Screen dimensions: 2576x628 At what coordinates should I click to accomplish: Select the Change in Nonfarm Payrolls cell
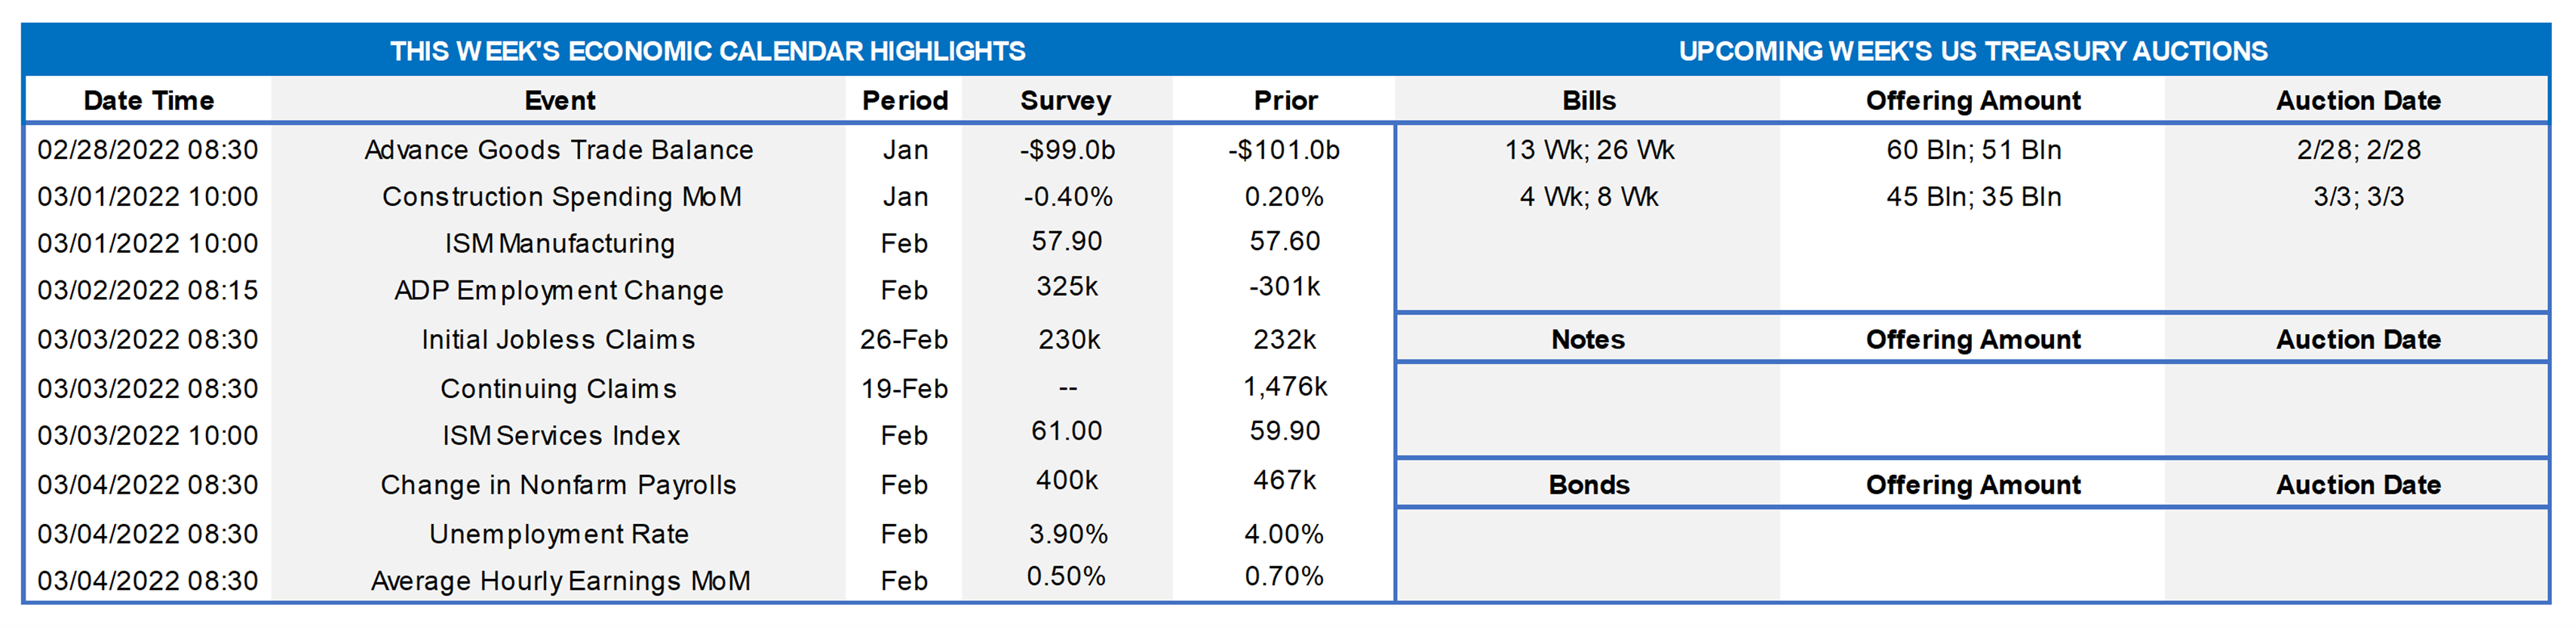tap(558, 485)
